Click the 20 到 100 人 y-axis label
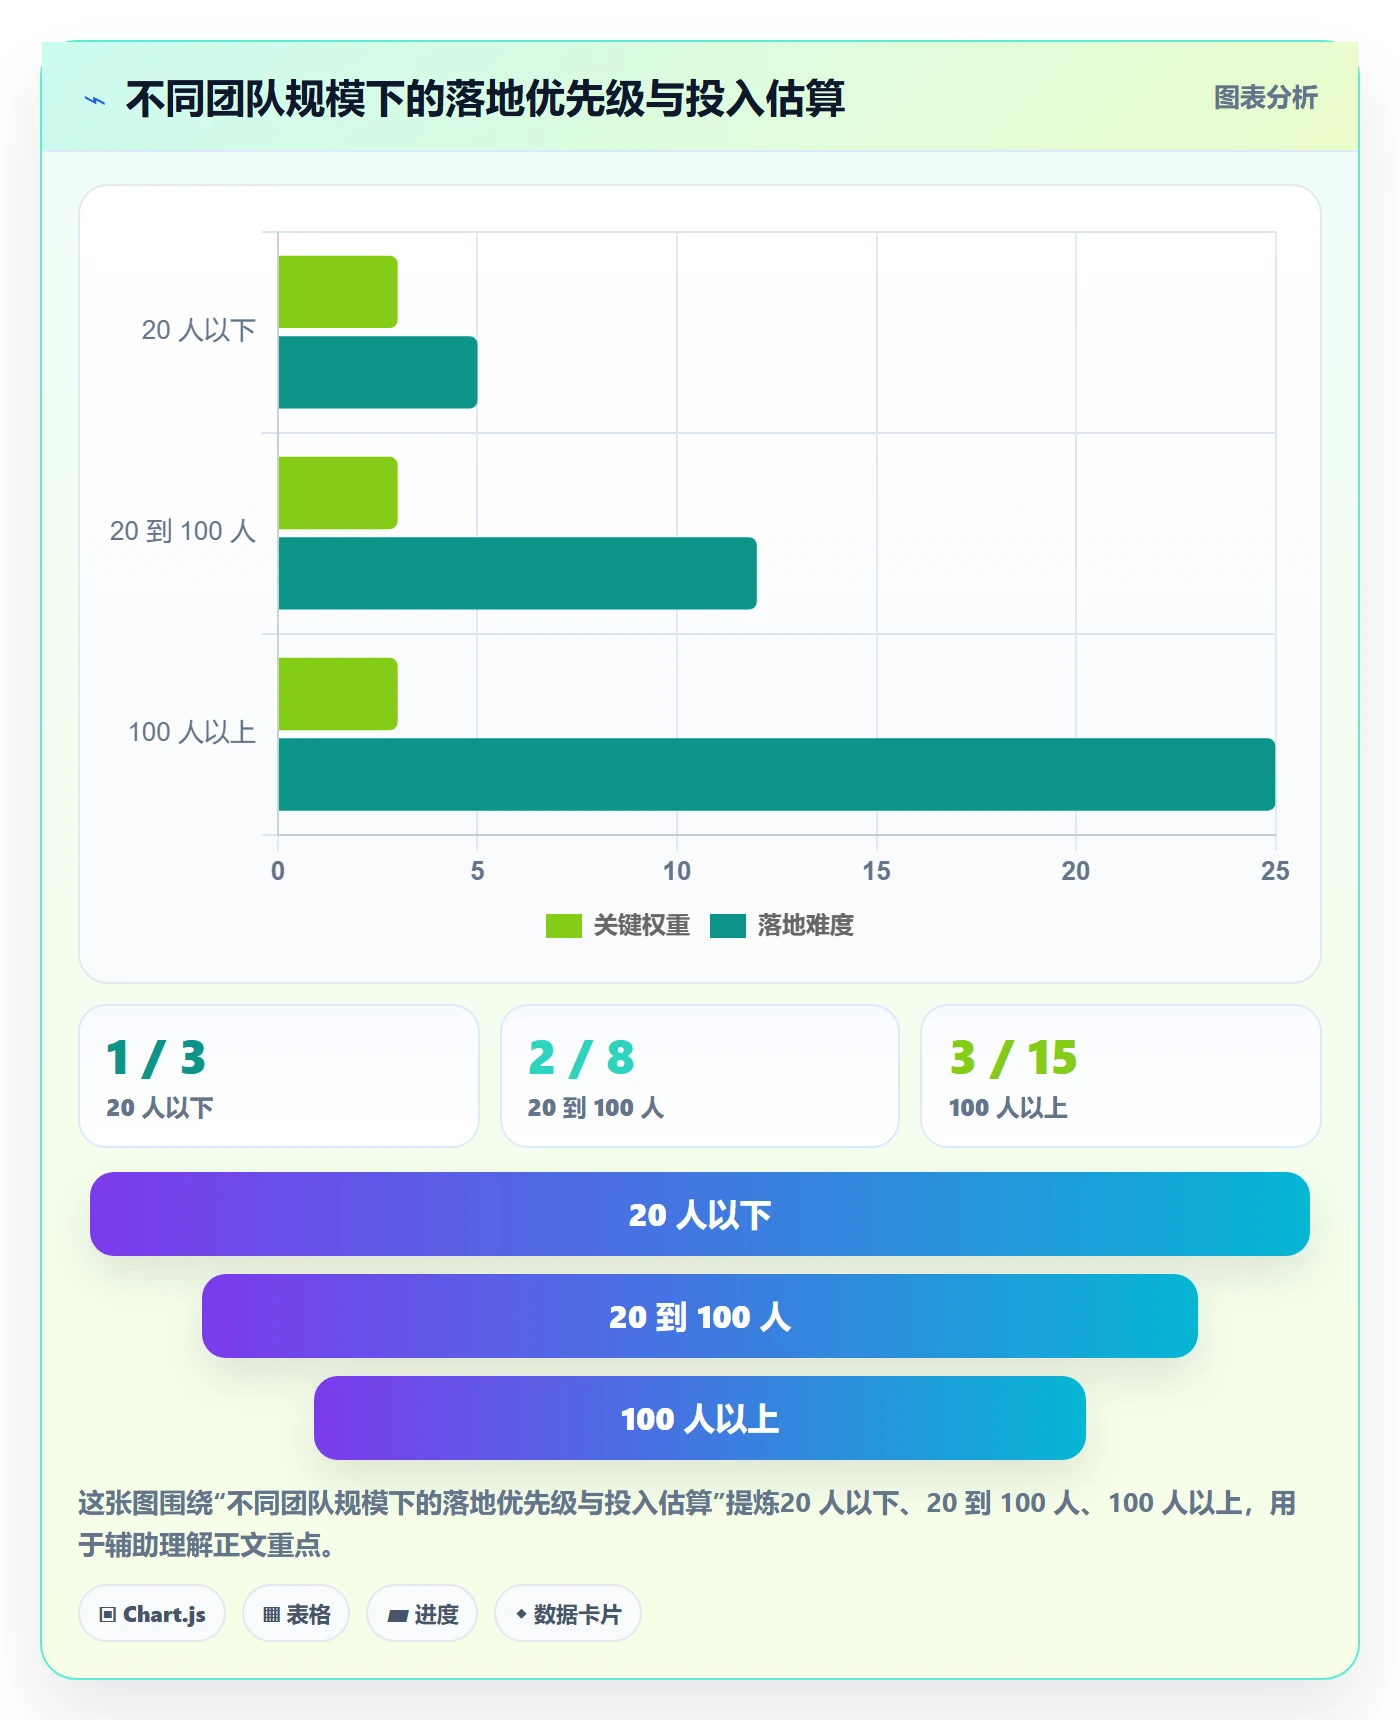The height and width of the screenshot is (1720, 1400). (183, 531)
